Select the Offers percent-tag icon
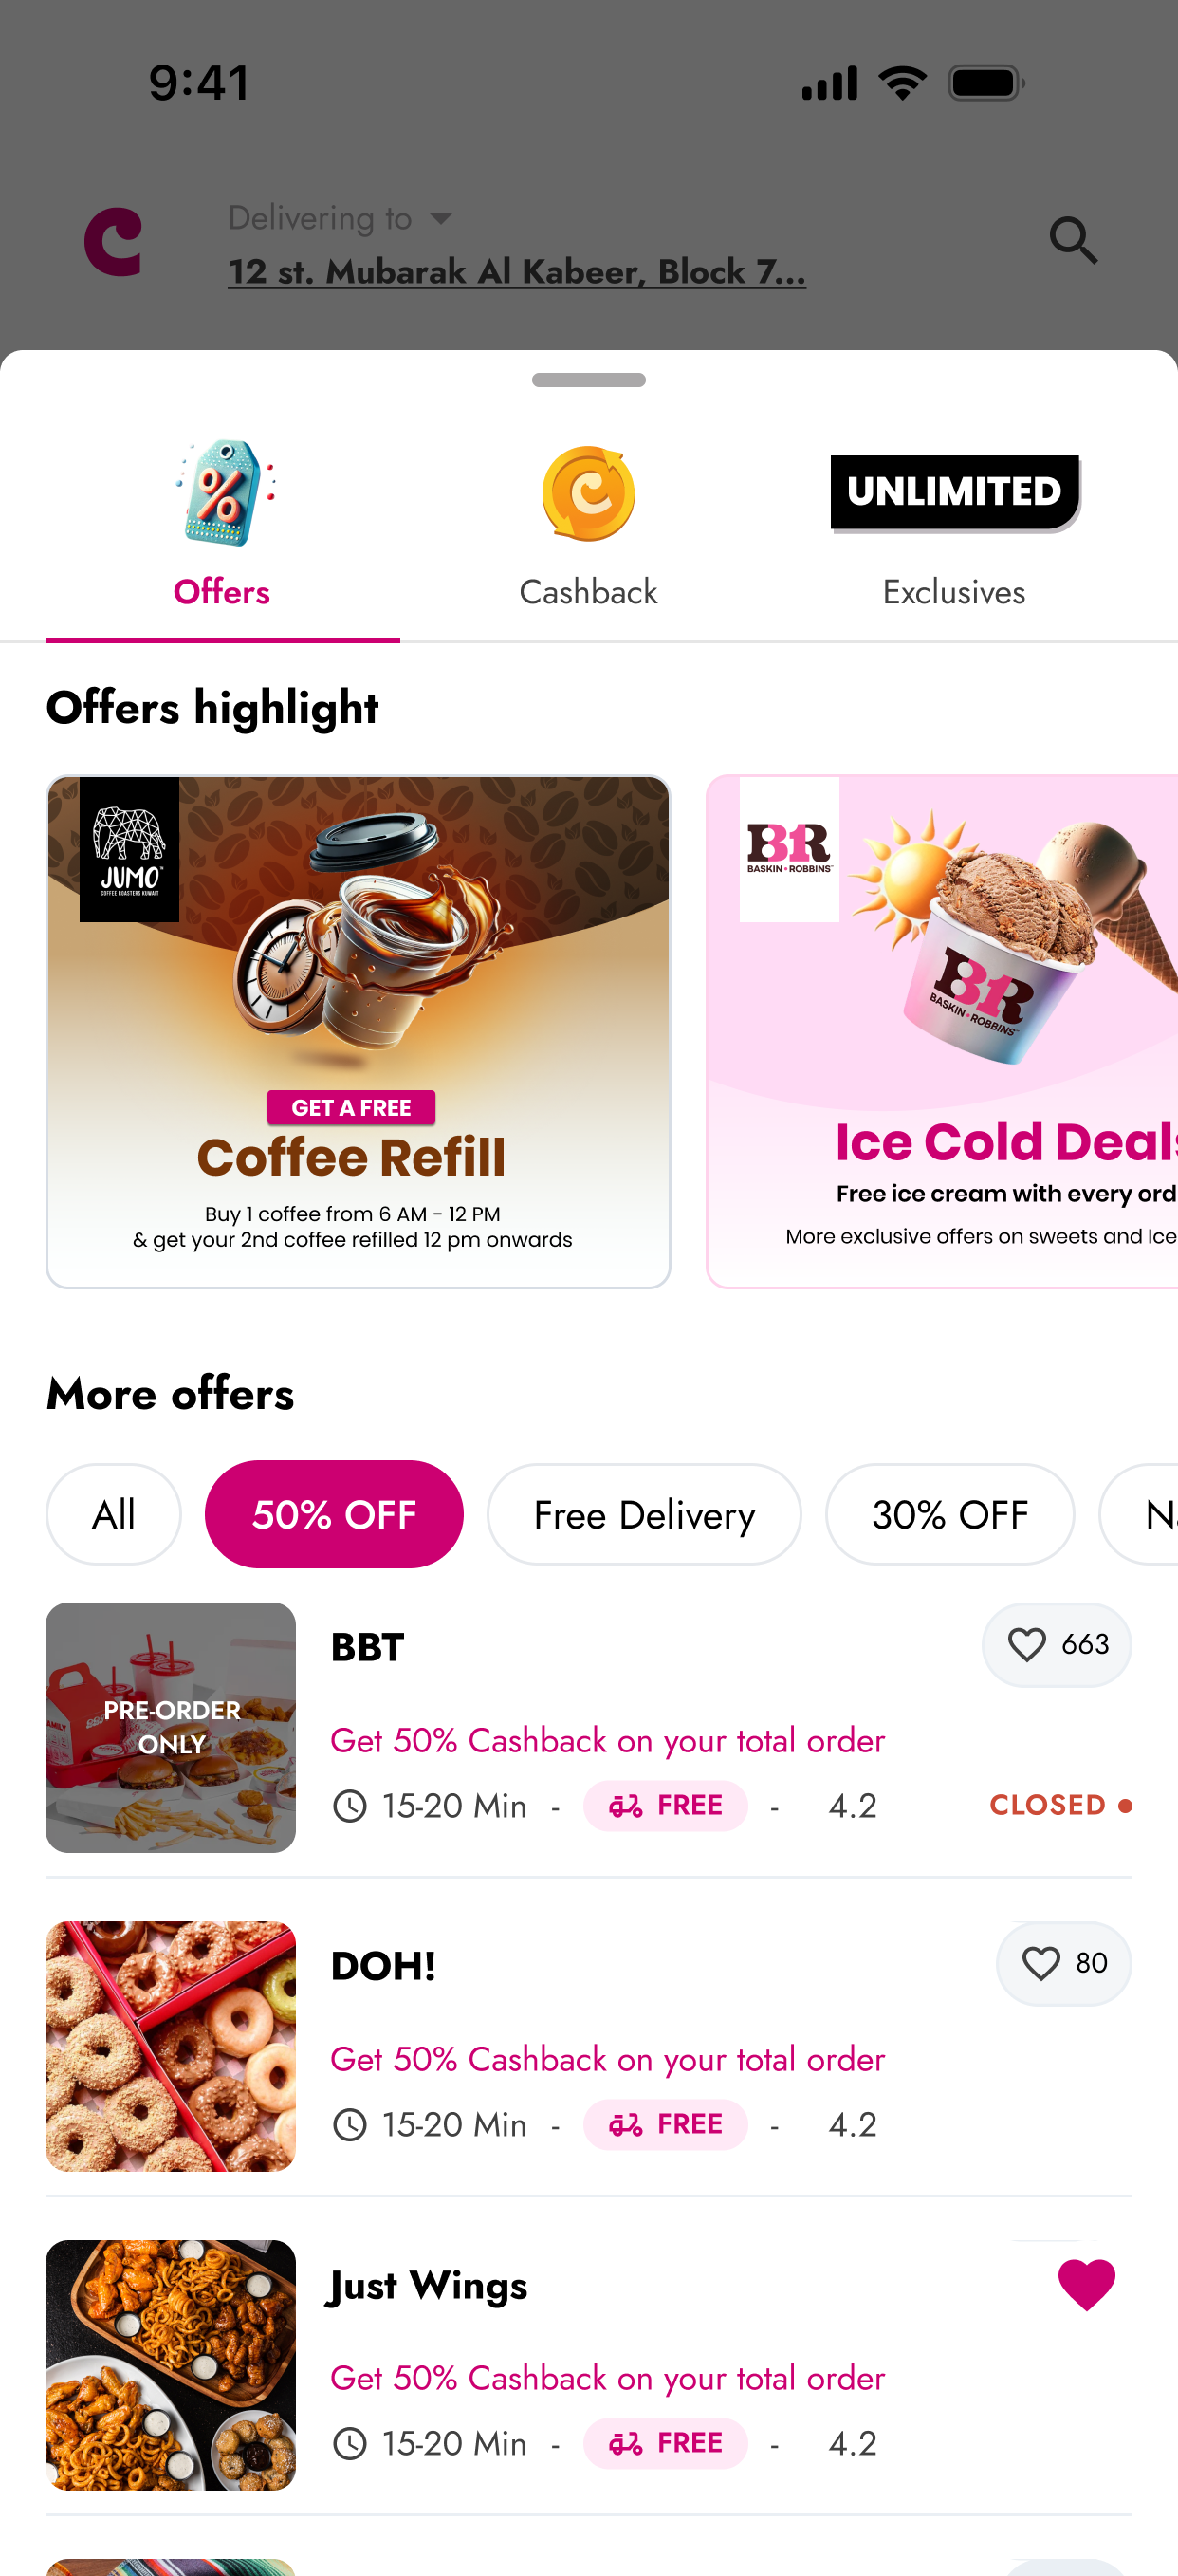 tap(224, 493)
